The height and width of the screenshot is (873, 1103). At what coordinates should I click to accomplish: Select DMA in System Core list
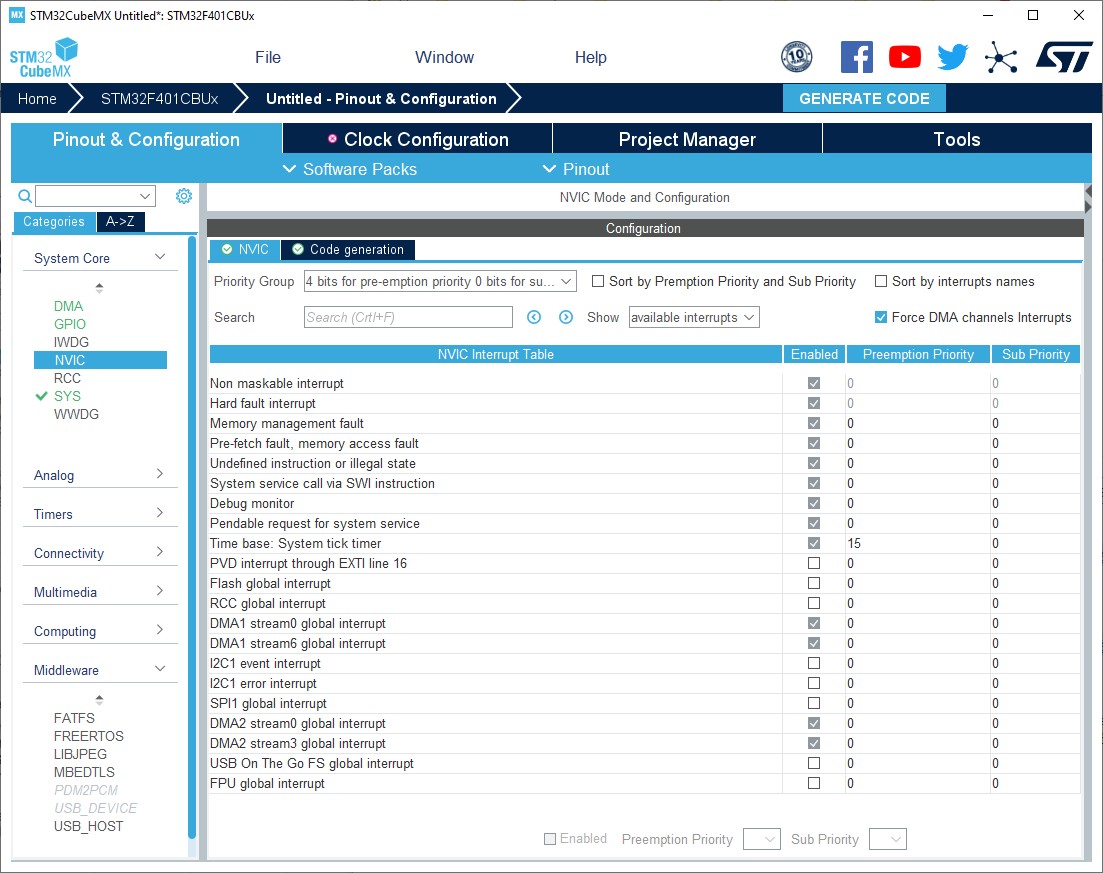coord(68,306)
